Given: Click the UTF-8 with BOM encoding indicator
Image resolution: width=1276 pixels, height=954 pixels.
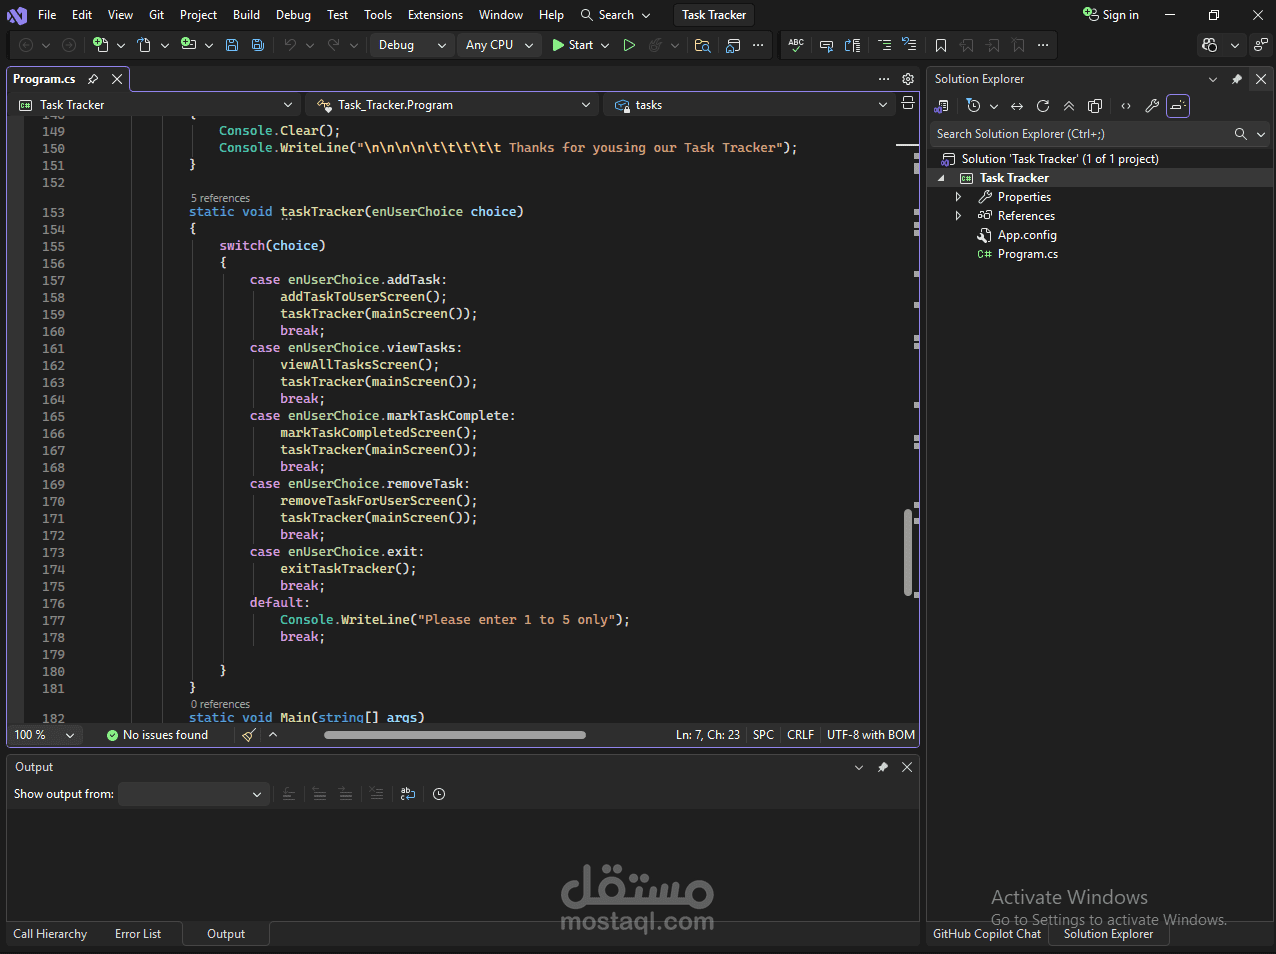Looking at the screenshot, I should 870,735.
